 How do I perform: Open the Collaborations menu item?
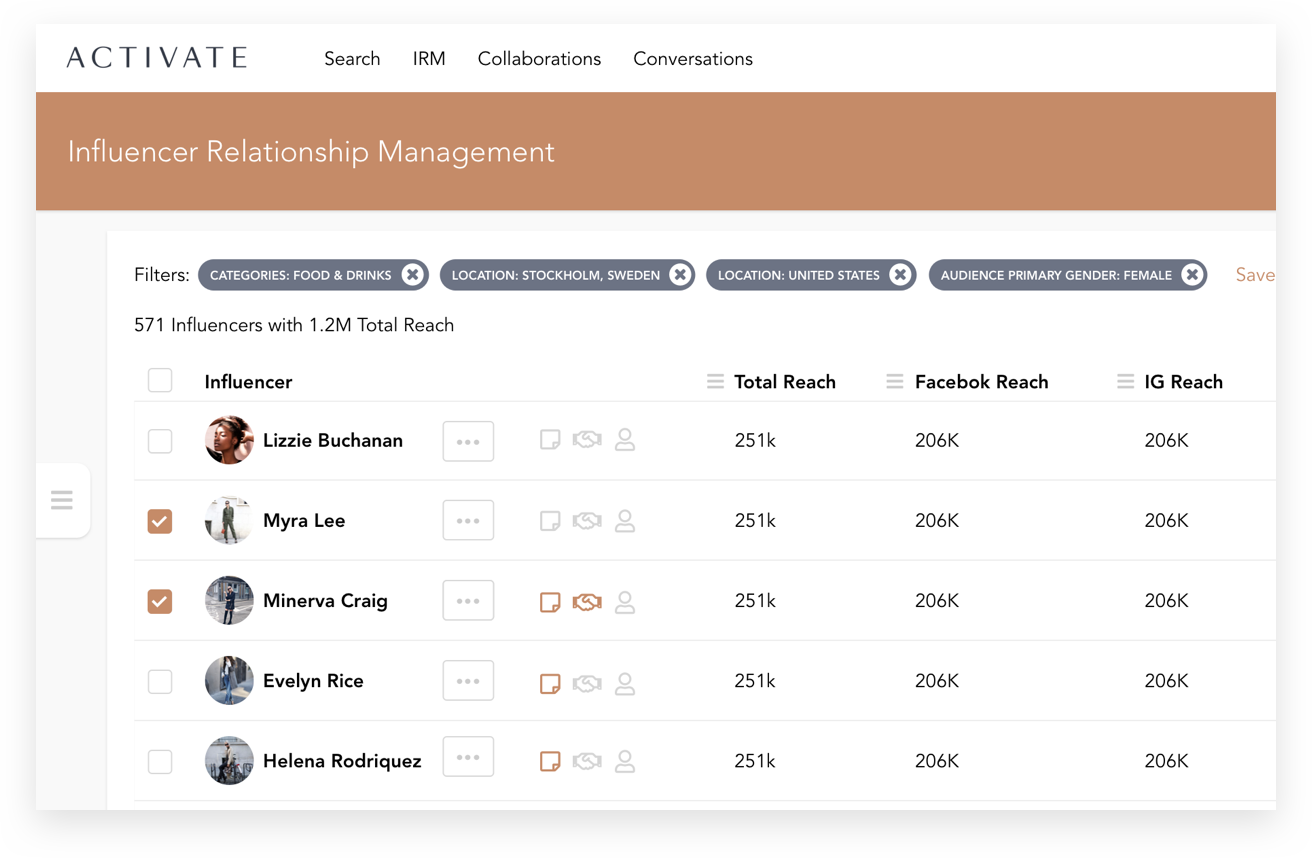point(539,59)
